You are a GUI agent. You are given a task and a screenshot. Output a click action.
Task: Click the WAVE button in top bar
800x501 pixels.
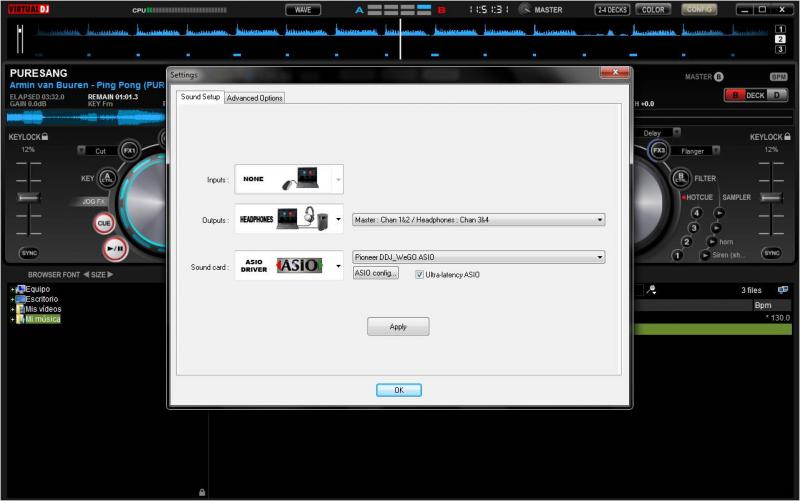coord(303,10)
